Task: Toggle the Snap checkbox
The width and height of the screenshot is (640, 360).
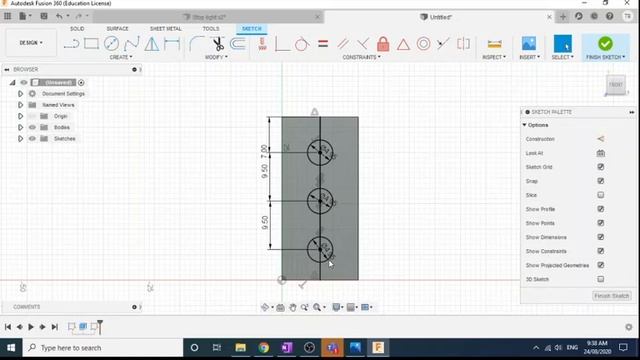Action: pyautogui.click(x=600, y=181)
